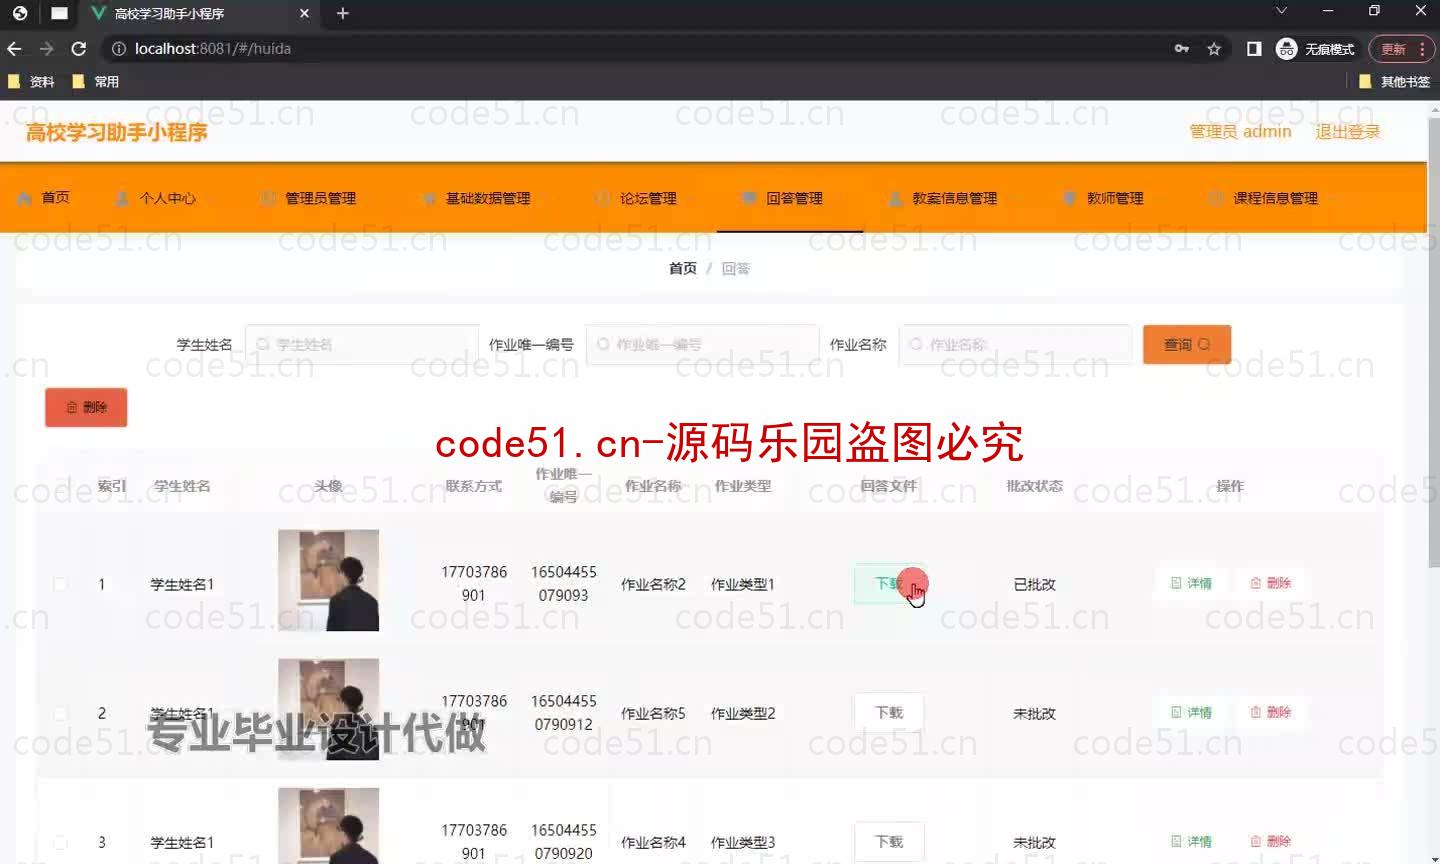Focus the 作业唯一编号 search field
Screen dimensions: 1440x864
tap(702, 344)
